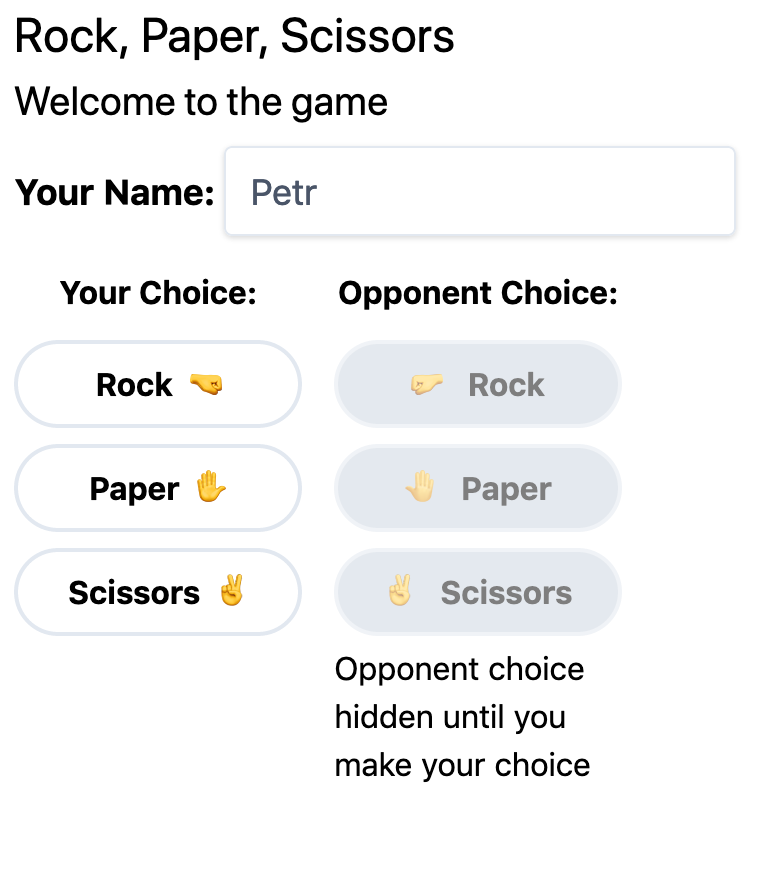Click the name Petr inside the text box

tap(284, 192)
